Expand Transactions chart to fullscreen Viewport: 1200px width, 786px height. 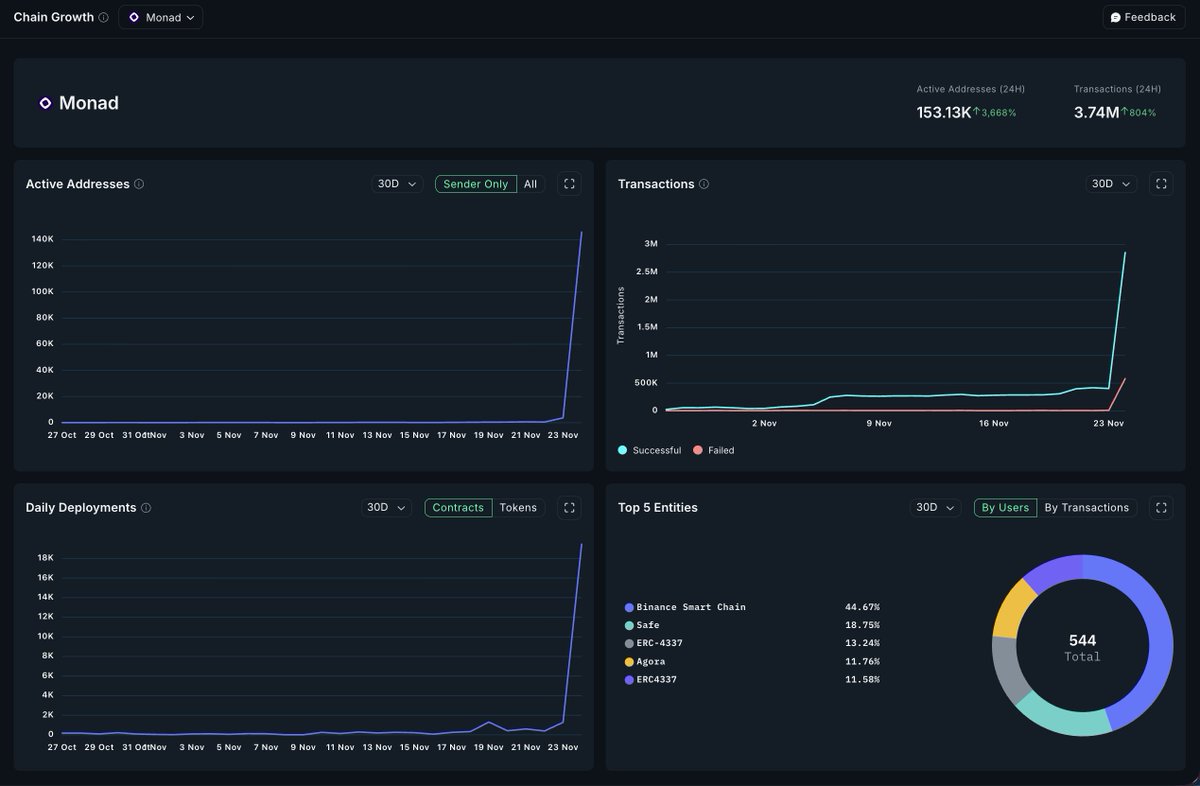coord(1161,184)
